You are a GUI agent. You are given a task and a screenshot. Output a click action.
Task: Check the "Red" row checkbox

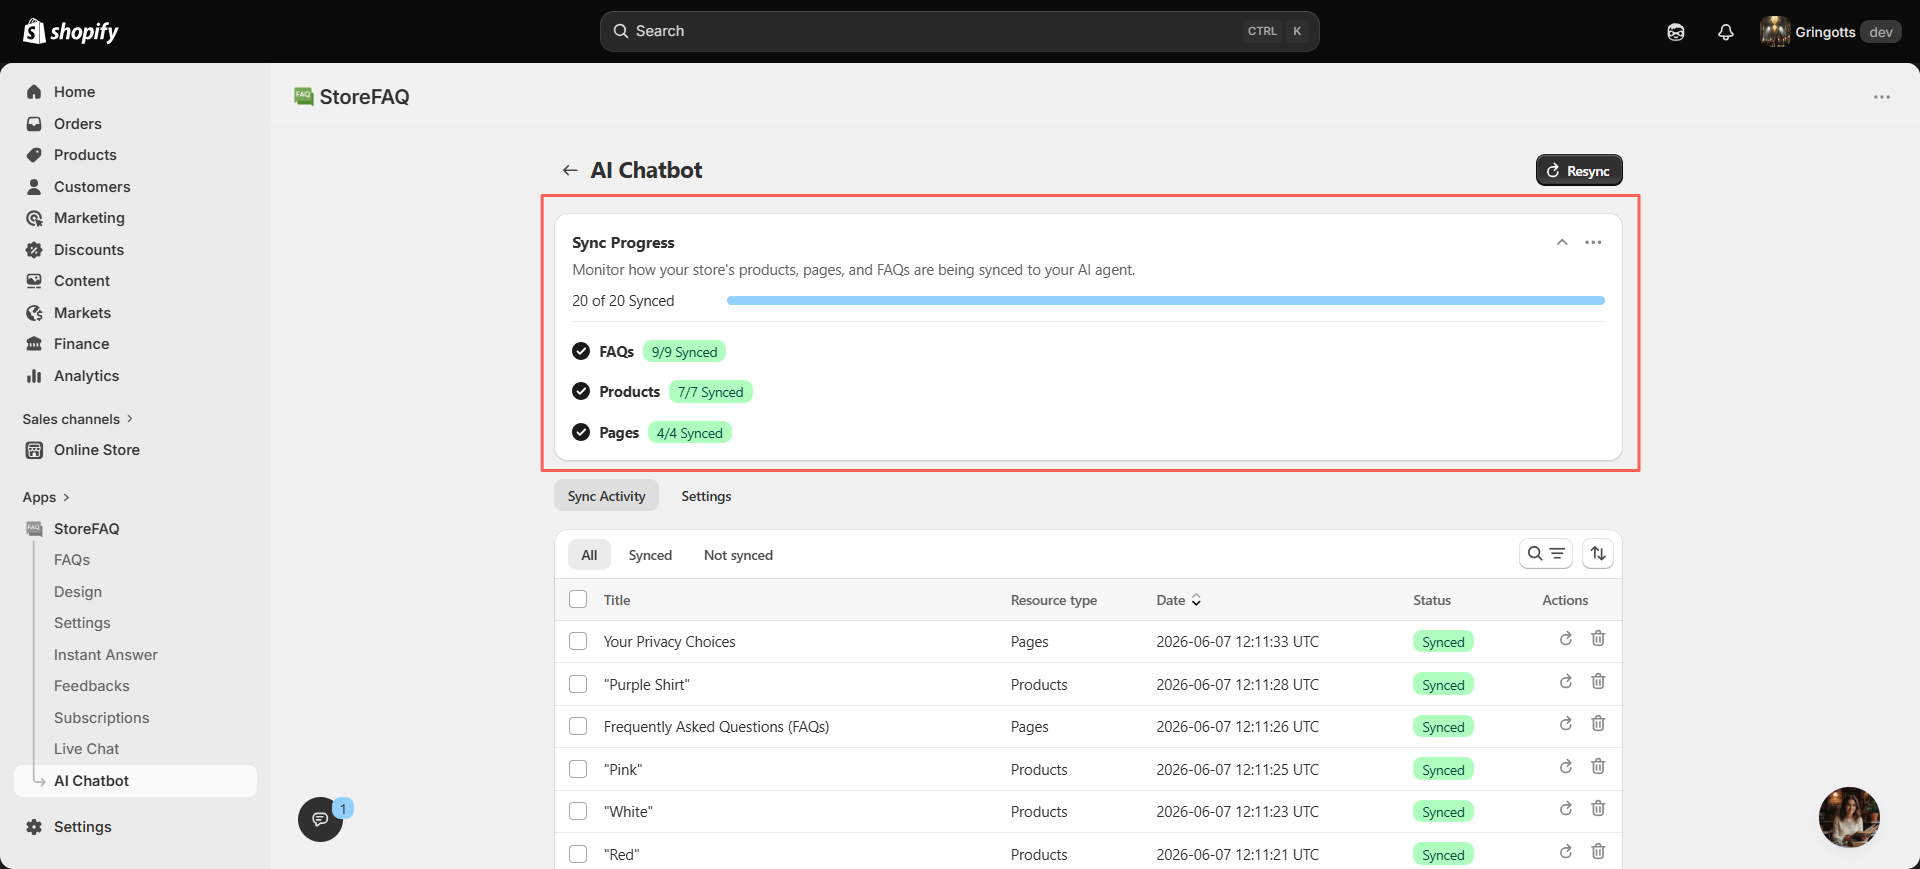coord(578,854)
